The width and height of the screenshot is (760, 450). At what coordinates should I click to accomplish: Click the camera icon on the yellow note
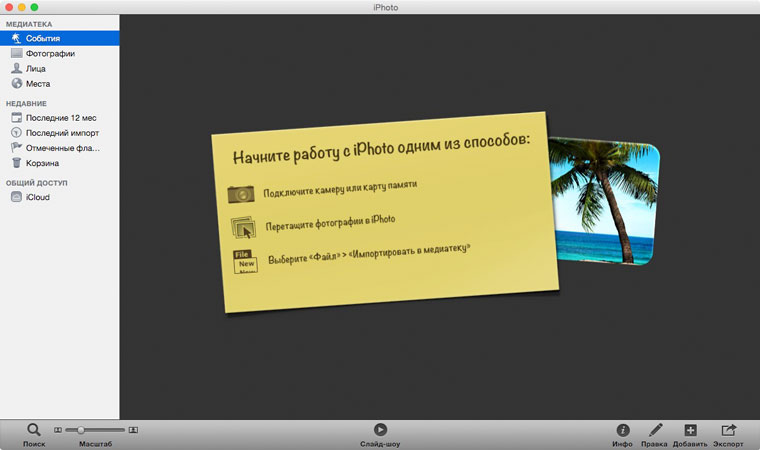tap(241, 194)
